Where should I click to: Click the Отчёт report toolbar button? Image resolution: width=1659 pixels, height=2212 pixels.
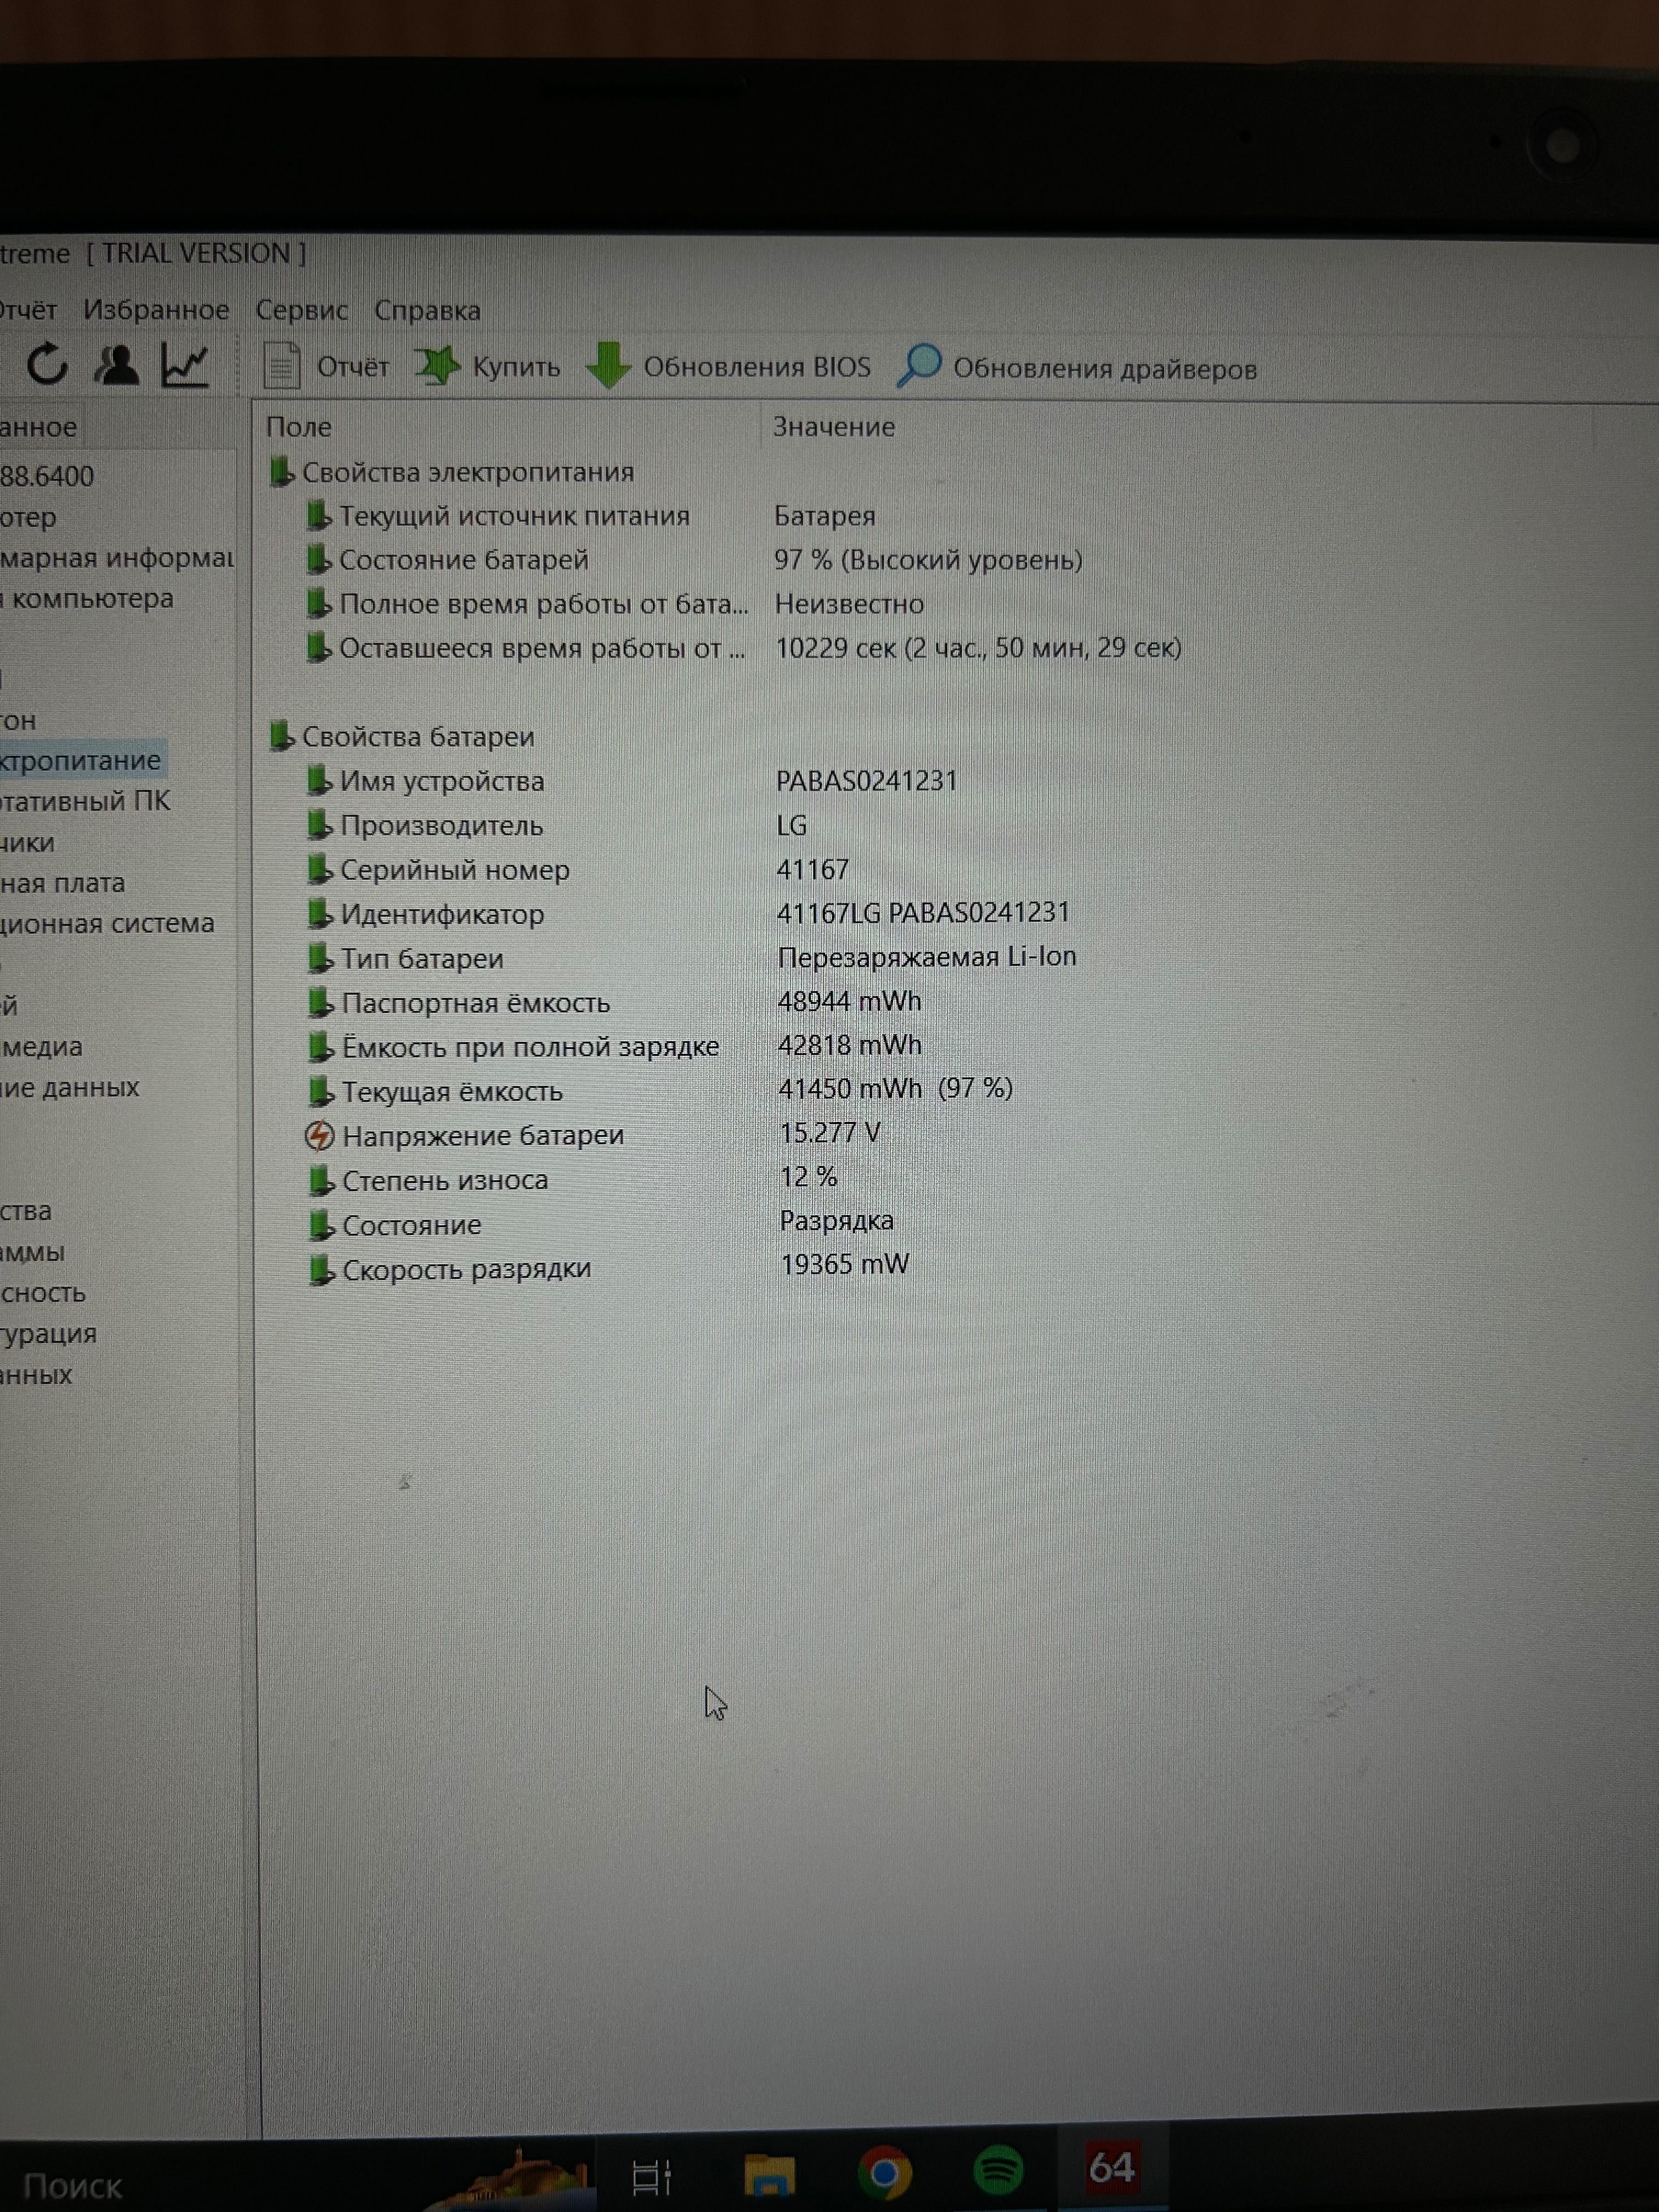coord(326,367)
